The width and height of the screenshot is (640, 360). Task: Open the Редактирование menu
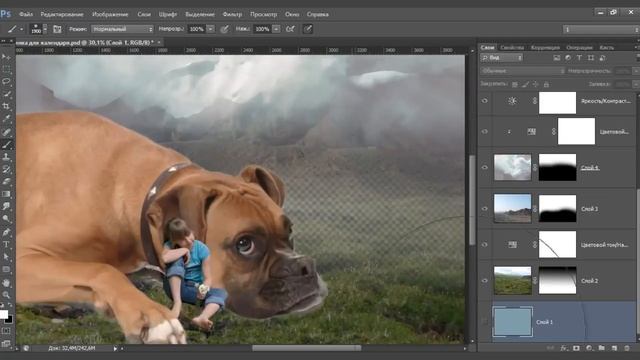click(62, 14)
